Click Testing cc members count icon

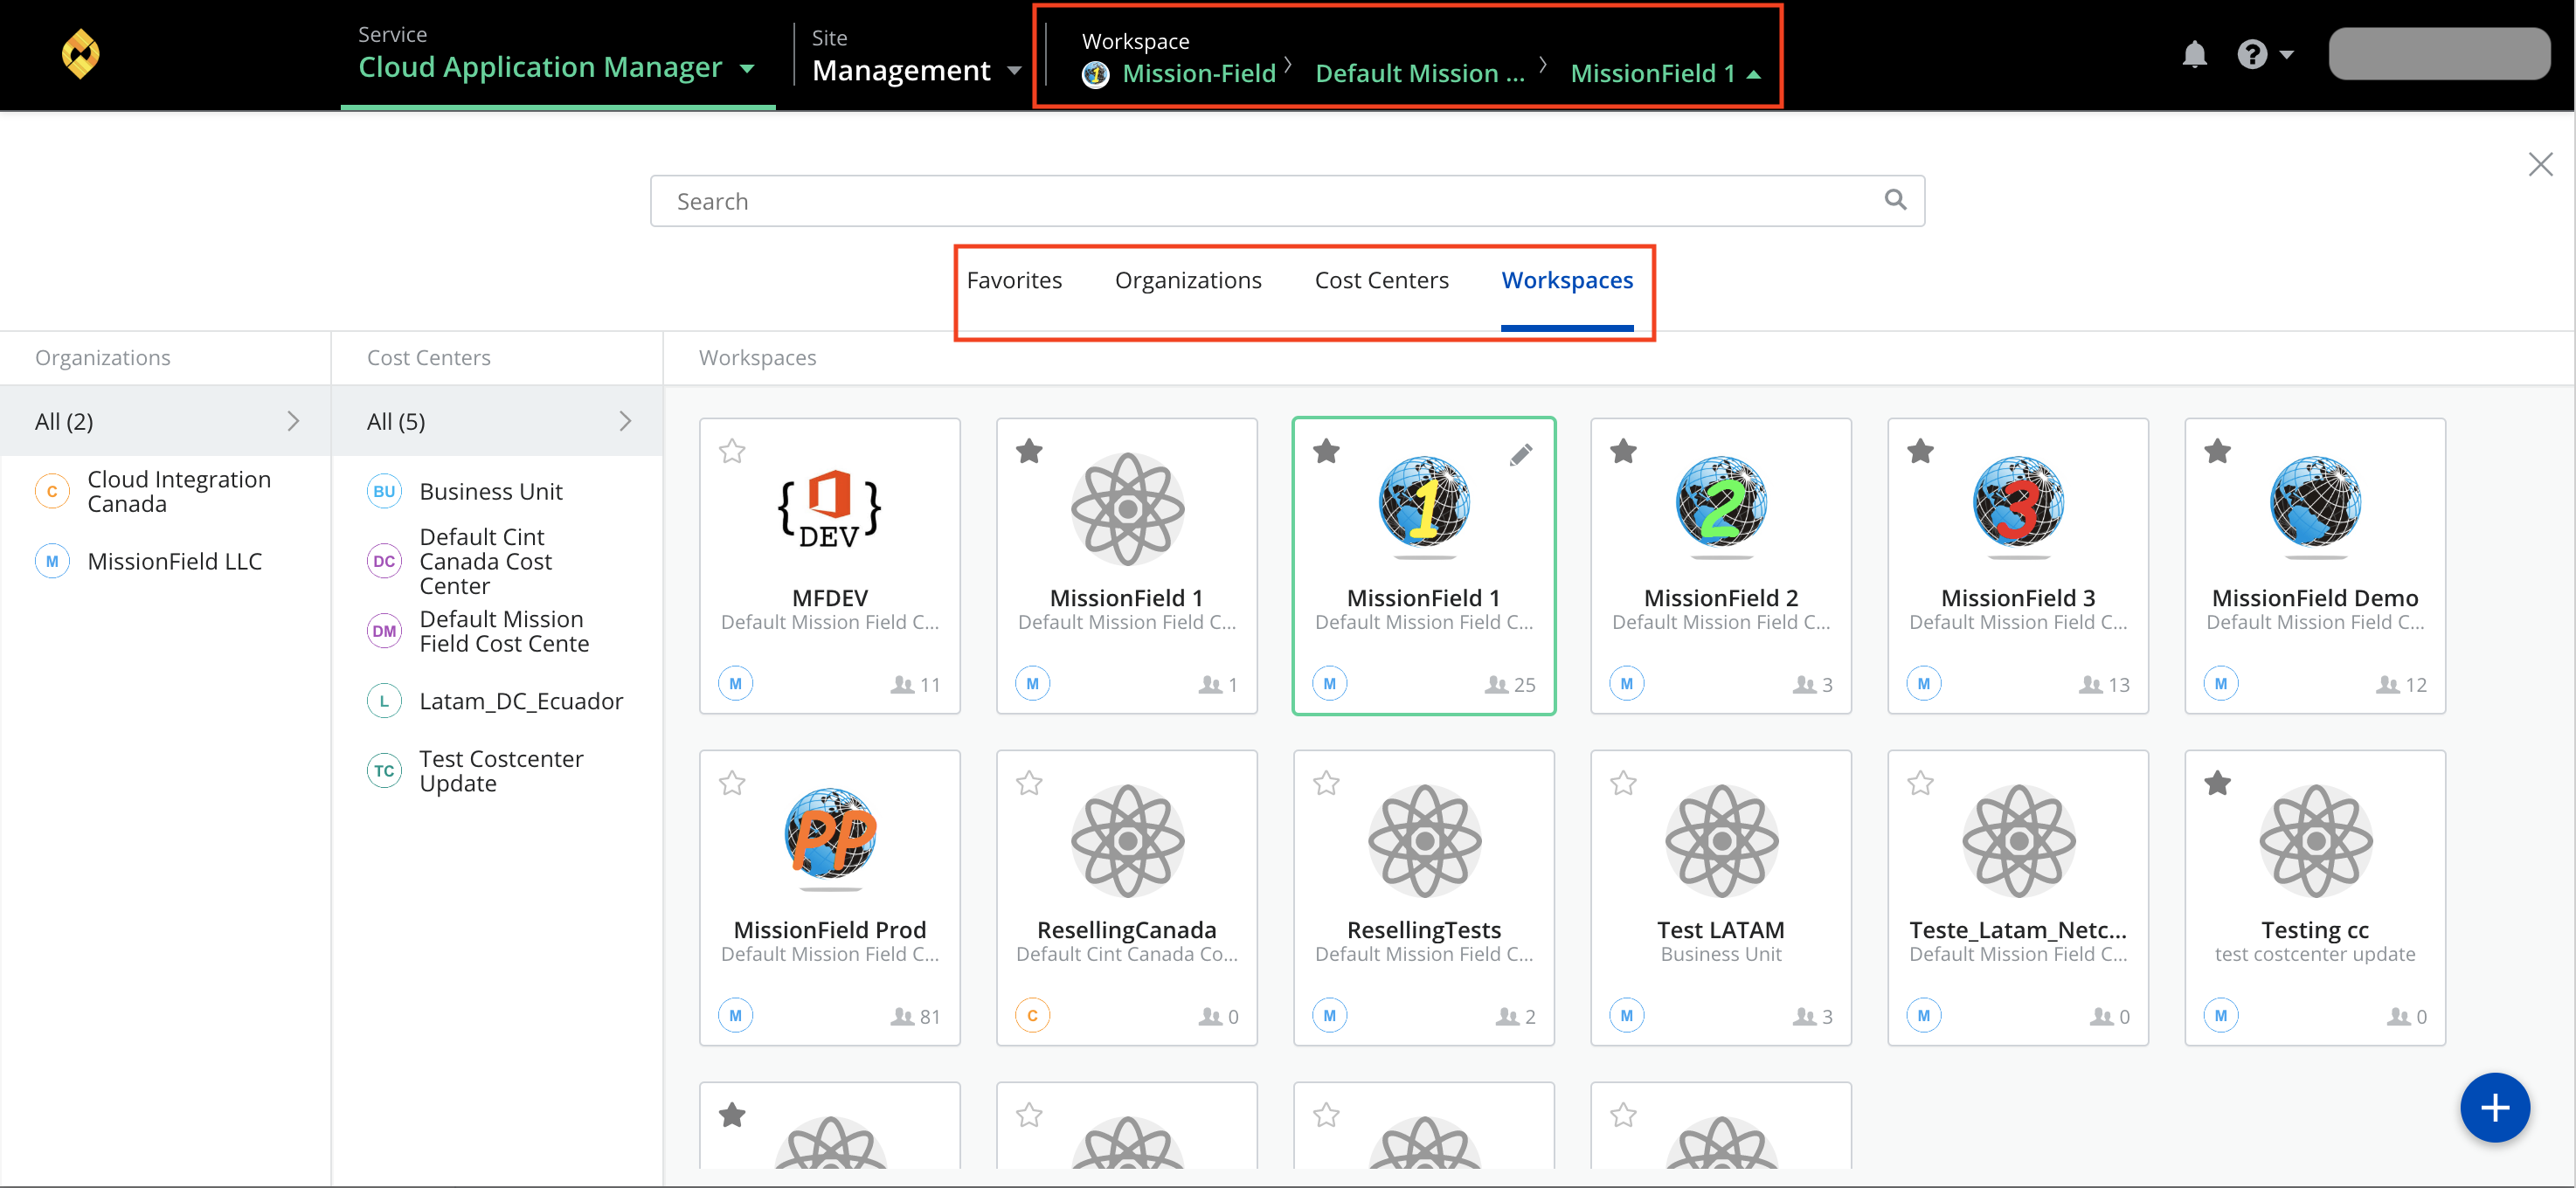[x=2397, y=1016]
